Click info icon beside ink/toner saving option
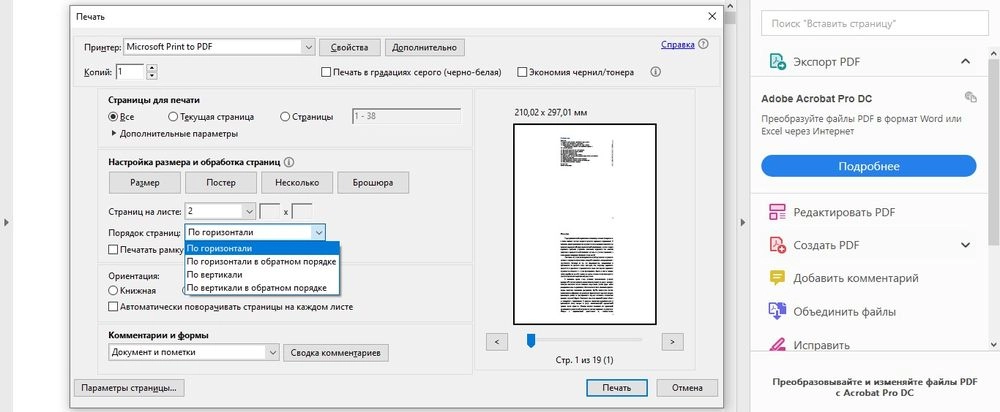 (x=655, y=72)
